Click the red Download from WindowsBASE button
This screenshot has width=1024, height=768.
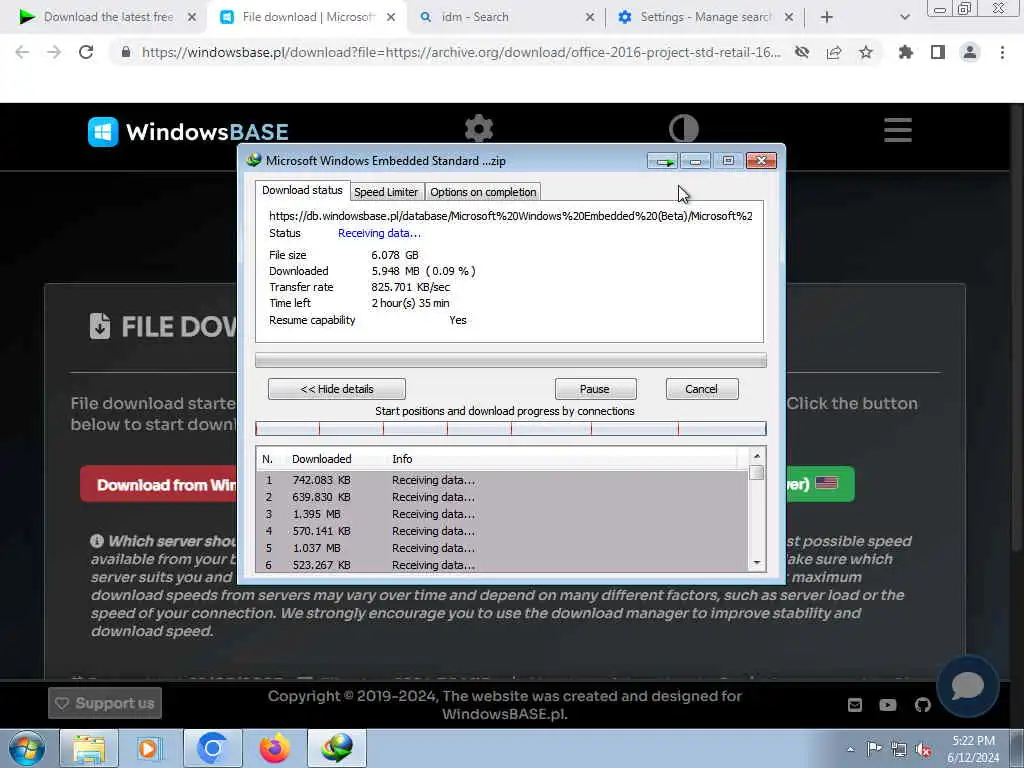click(x=159, y=485)
